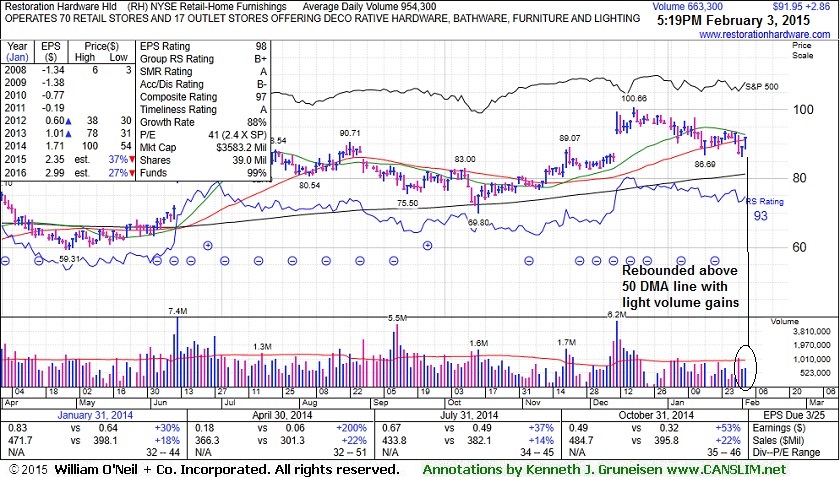Click the Mkt Cap value "$3583.2 Mil"
Viewport: 840px width, 477px height.
(242, 147)
